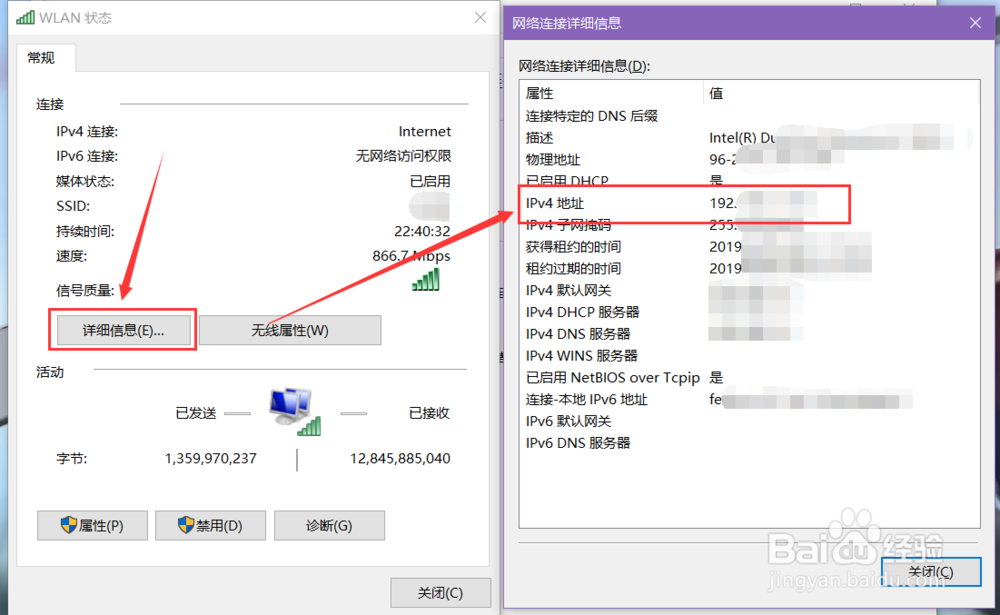Click received bytes value 12,845,885,040
1000x615 pixels.
[400, 458]
